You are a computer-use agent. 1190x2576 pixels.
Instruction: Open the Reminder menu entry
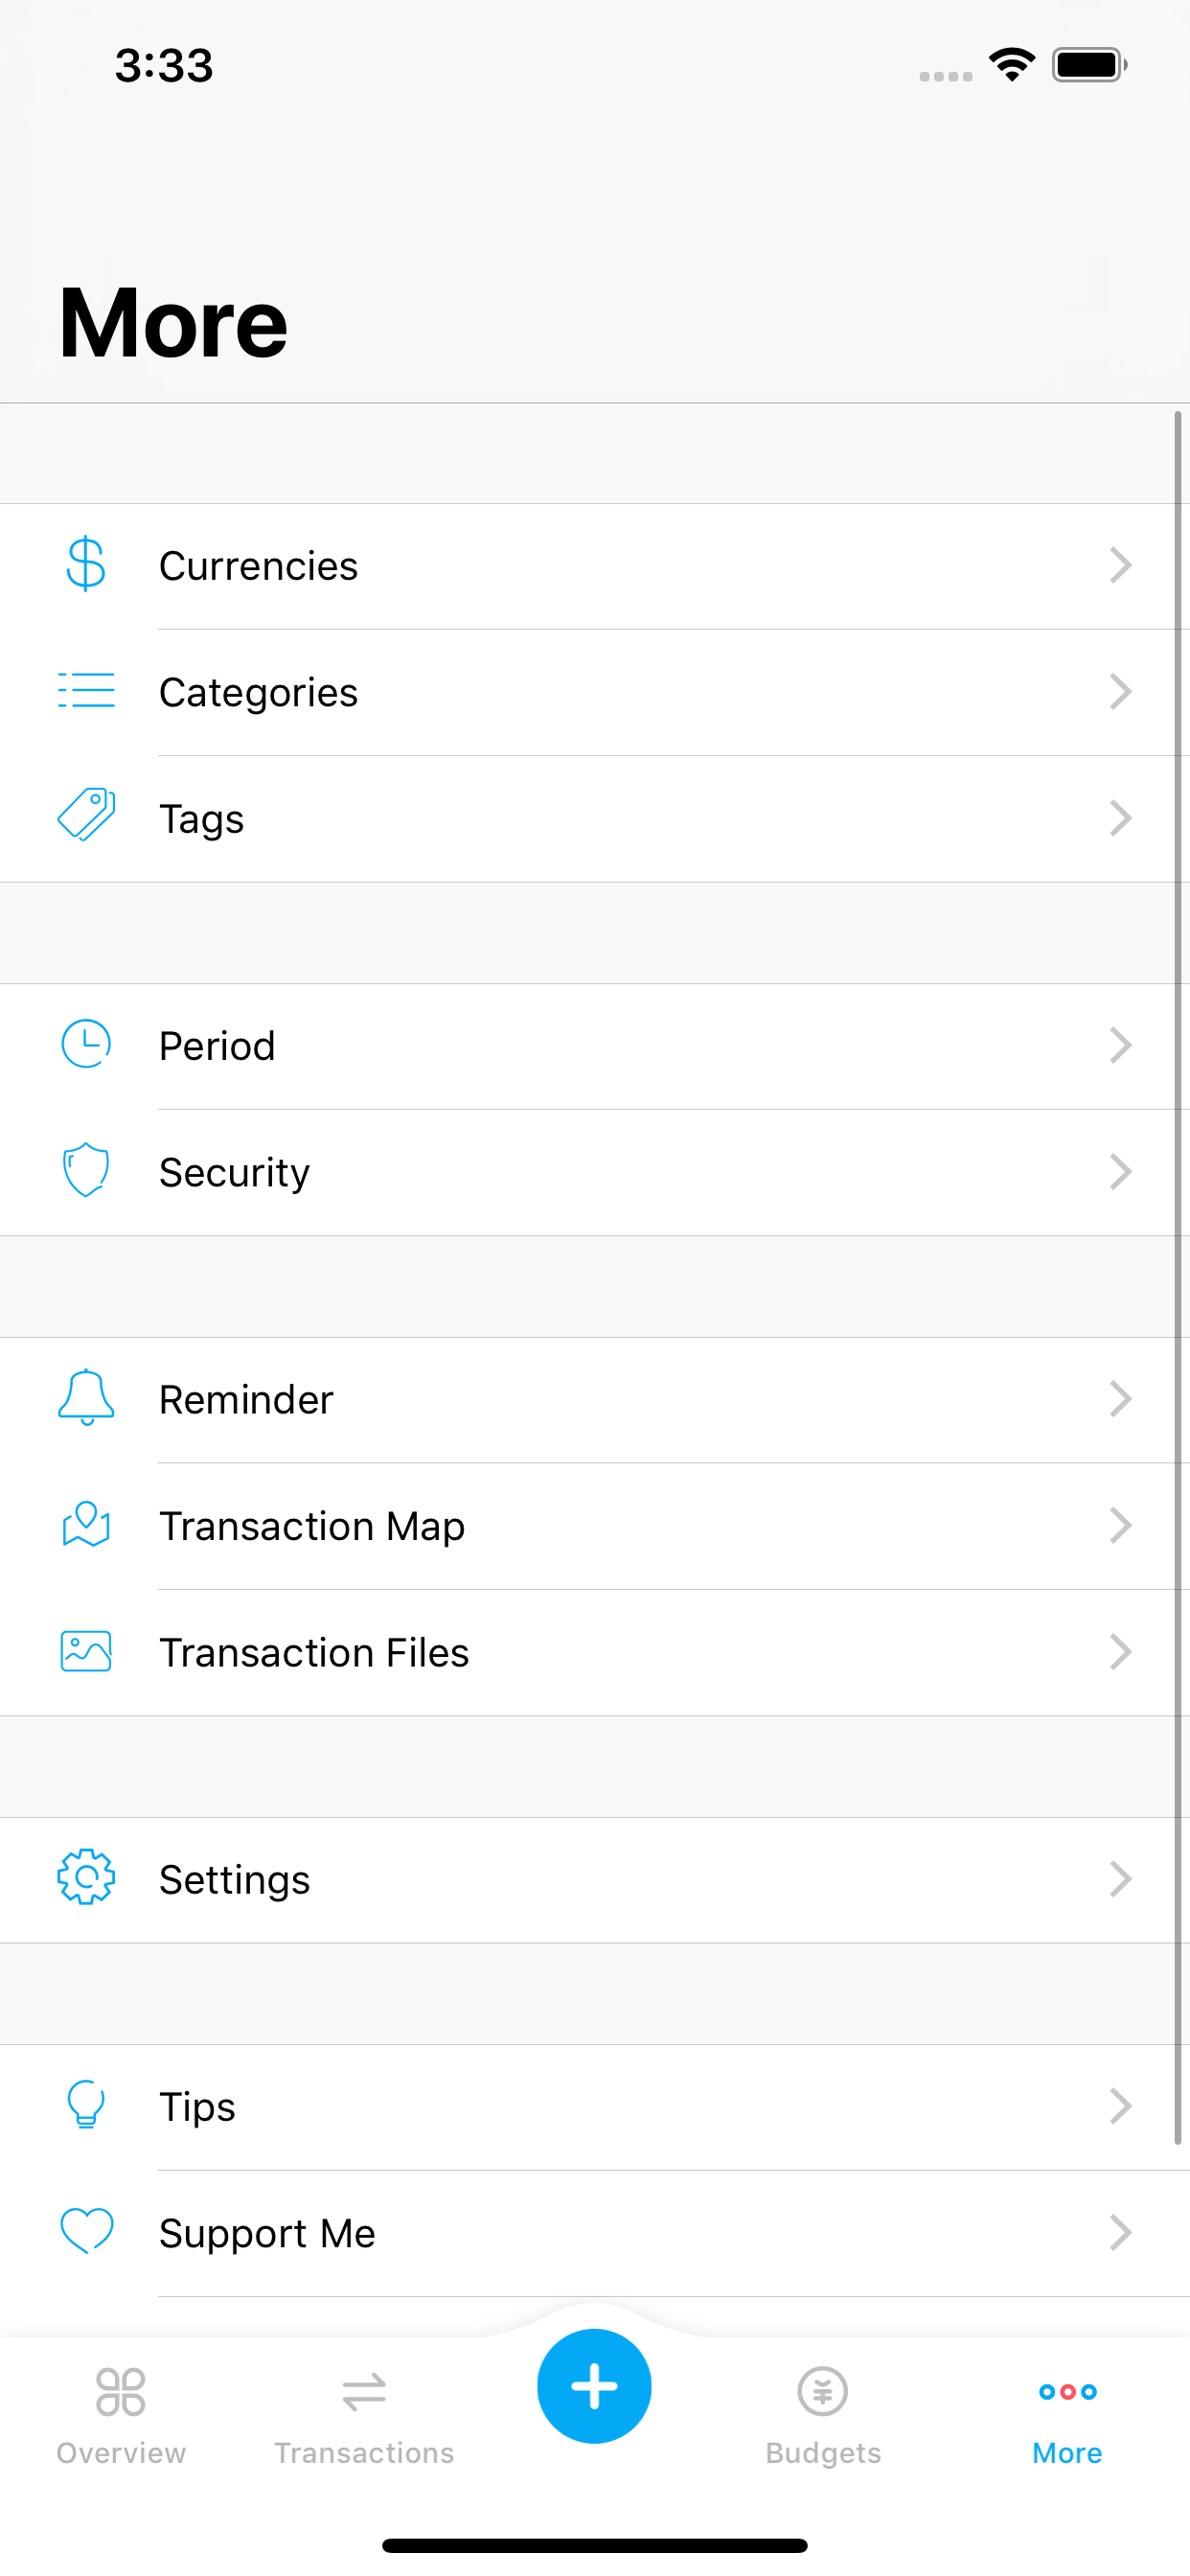tap(246, 1399)
